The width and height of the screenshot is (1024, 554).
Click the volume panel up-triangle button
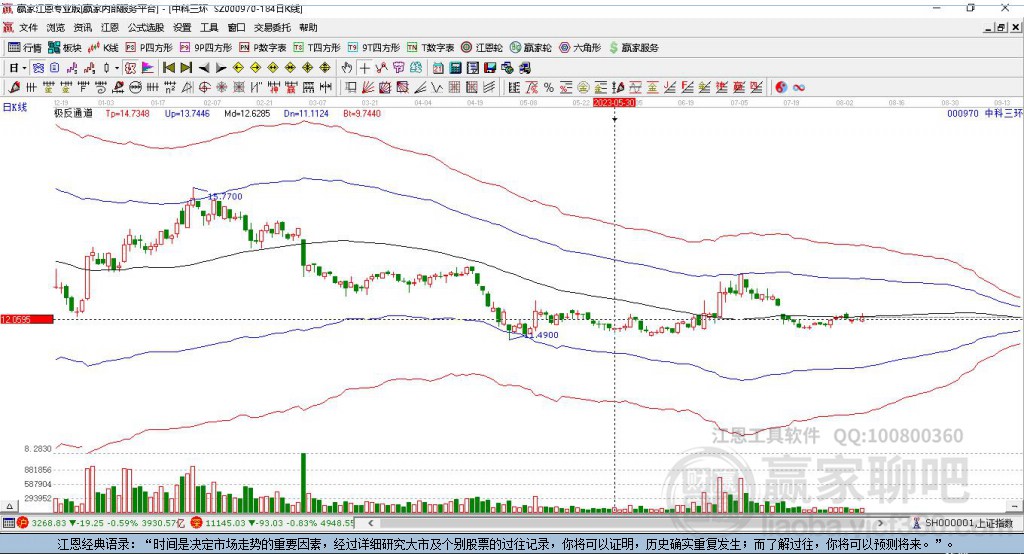click(x=9, y=506)
